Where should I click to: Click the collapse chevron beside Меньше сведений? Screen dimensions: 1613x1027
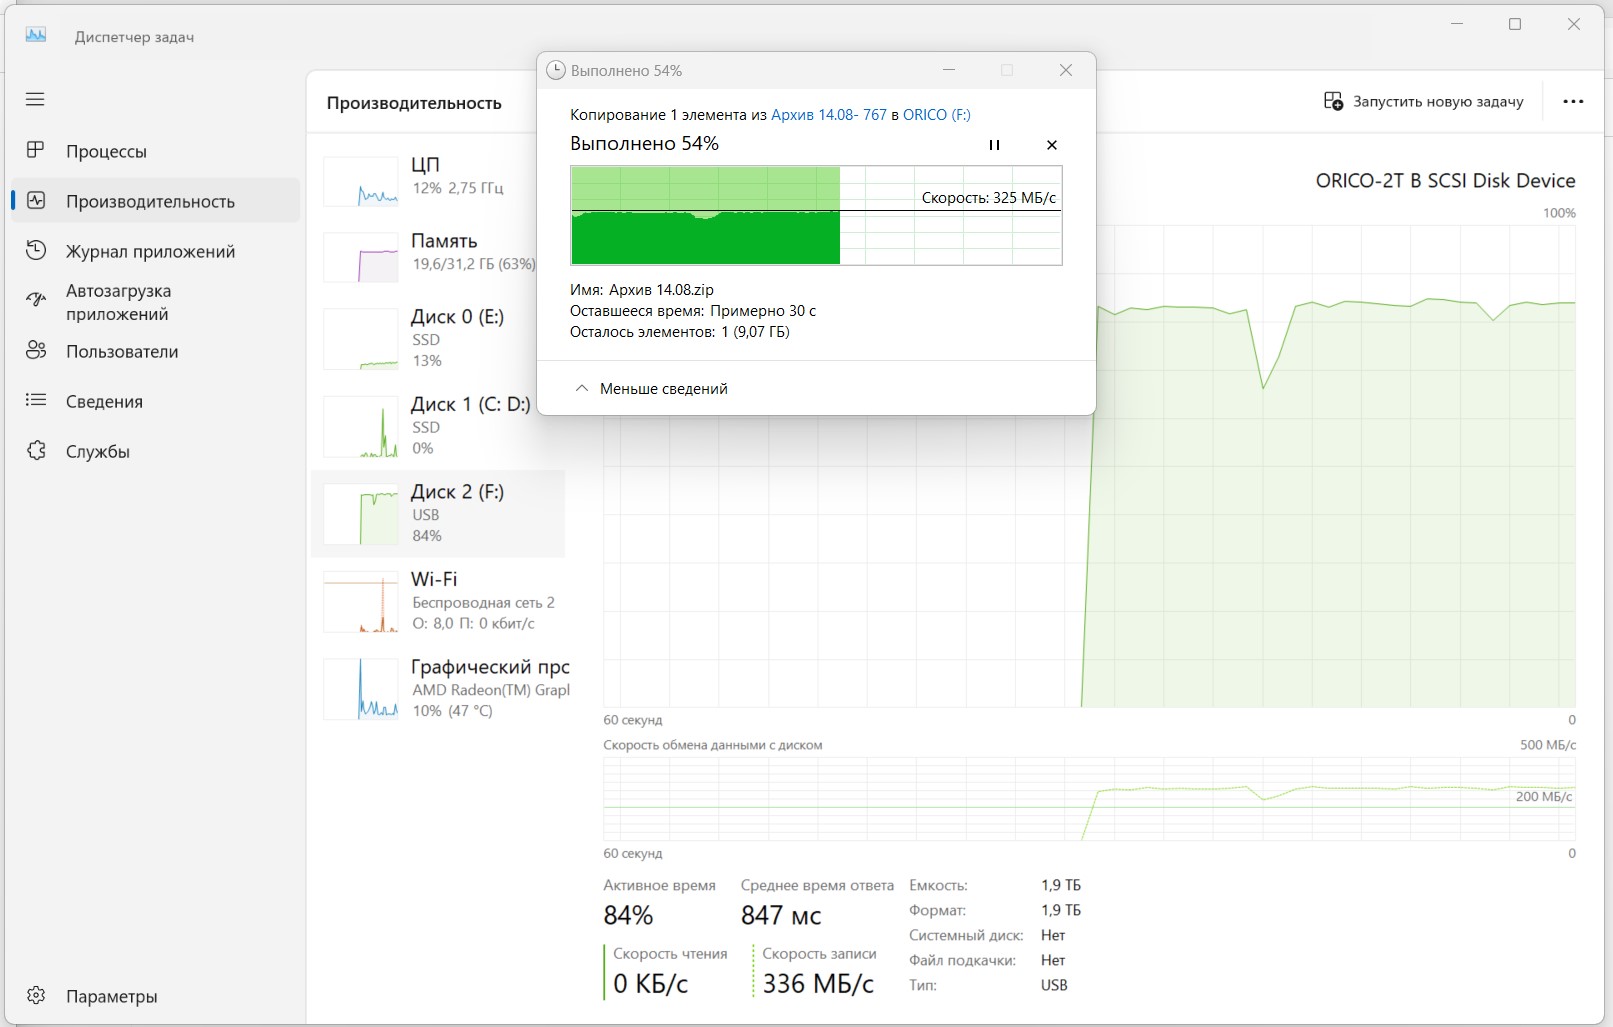tap(581, 388)
